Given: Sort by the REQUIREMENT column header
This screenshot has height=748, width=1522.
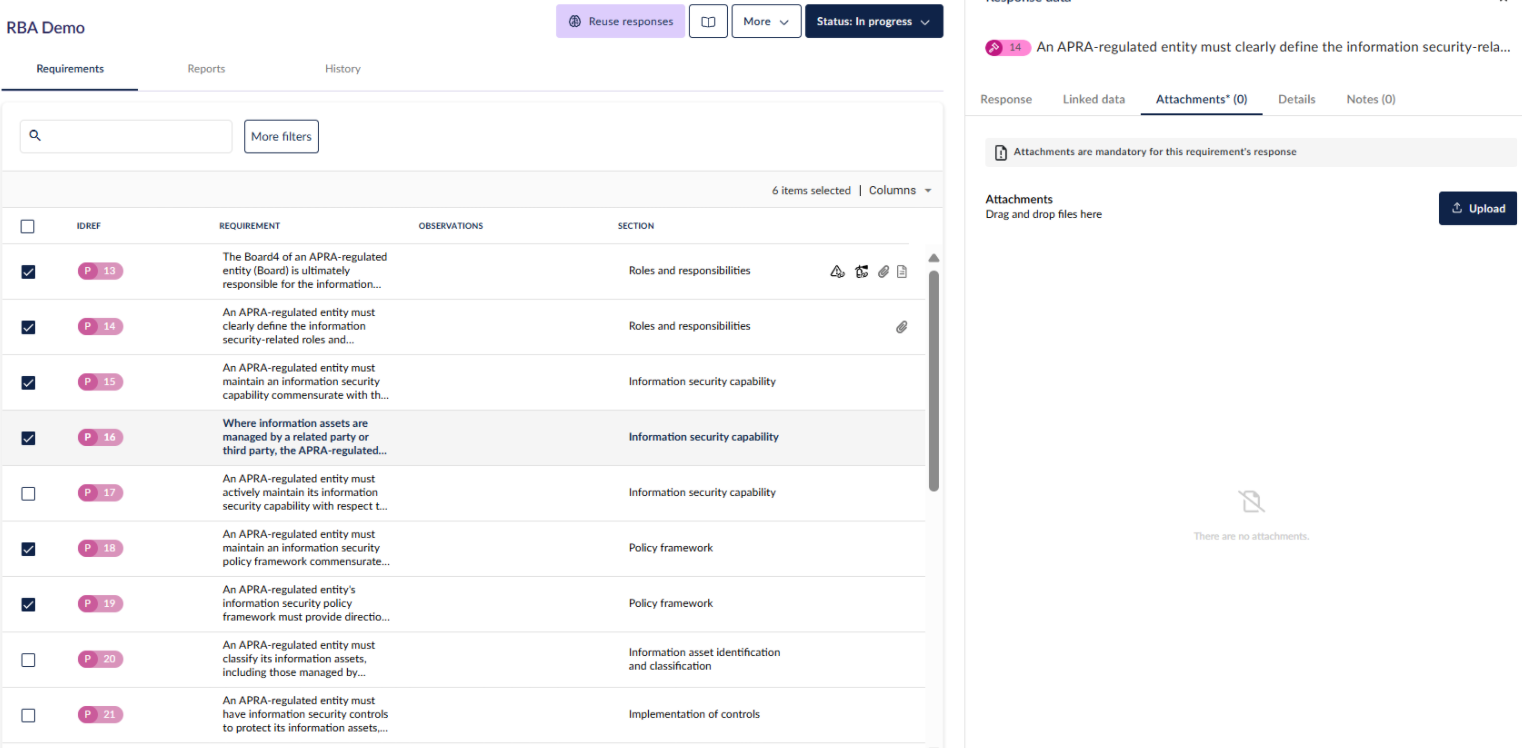Looking at the screenshot, I should [250, 226].
